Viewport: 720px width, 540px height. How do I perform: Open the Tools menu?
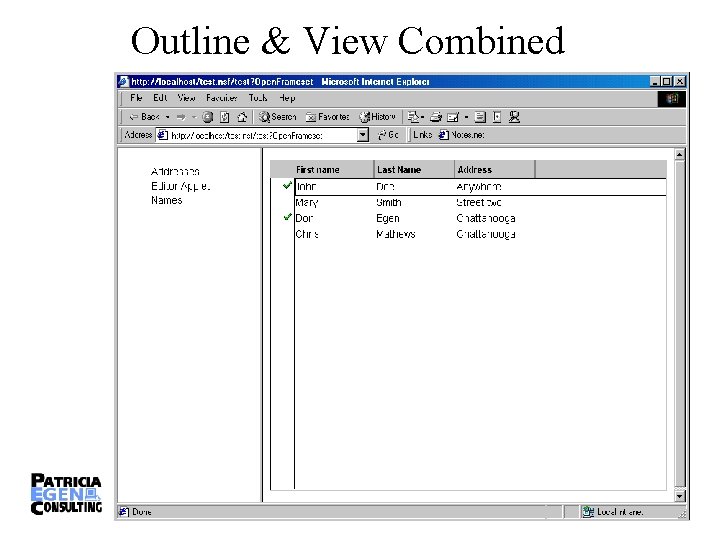[x=258, y=98]
